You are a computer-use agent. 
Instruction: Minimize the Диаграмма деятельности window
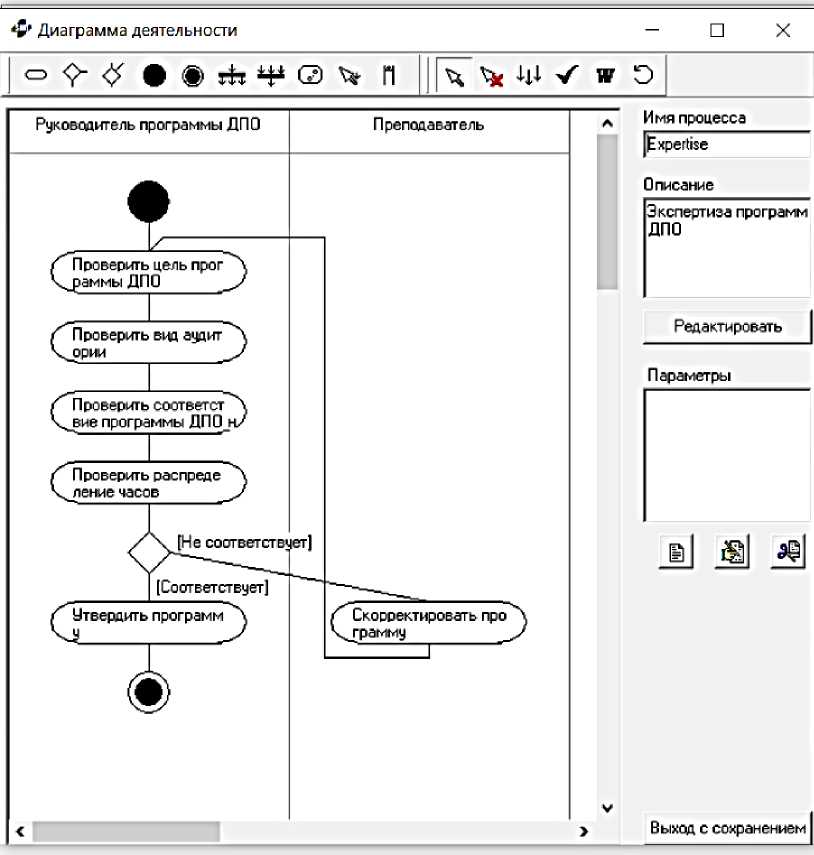click(652, 30)
